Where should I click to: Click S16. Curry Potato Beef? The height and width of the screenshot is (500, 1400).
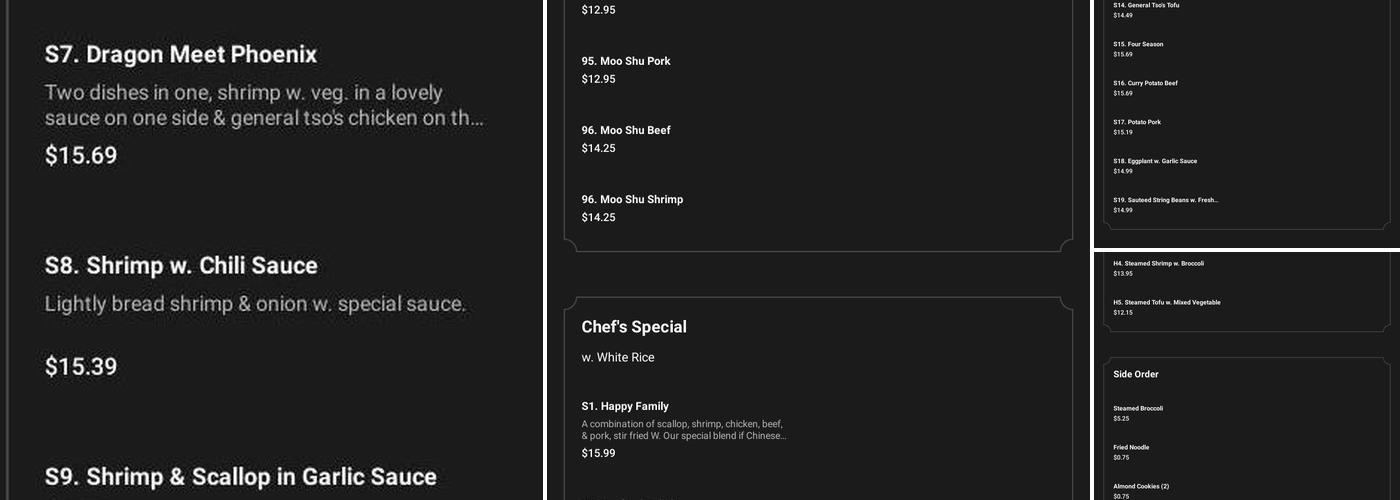coord(1145,83)
